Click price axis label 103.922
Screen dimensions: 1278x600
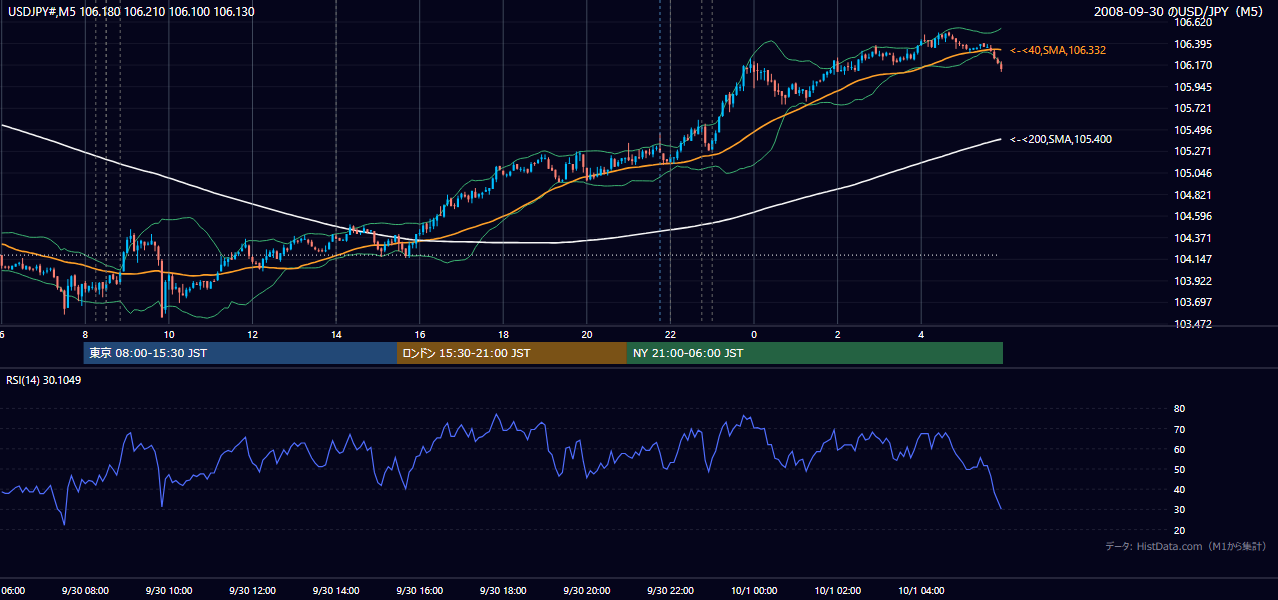tap(1194, 281)
